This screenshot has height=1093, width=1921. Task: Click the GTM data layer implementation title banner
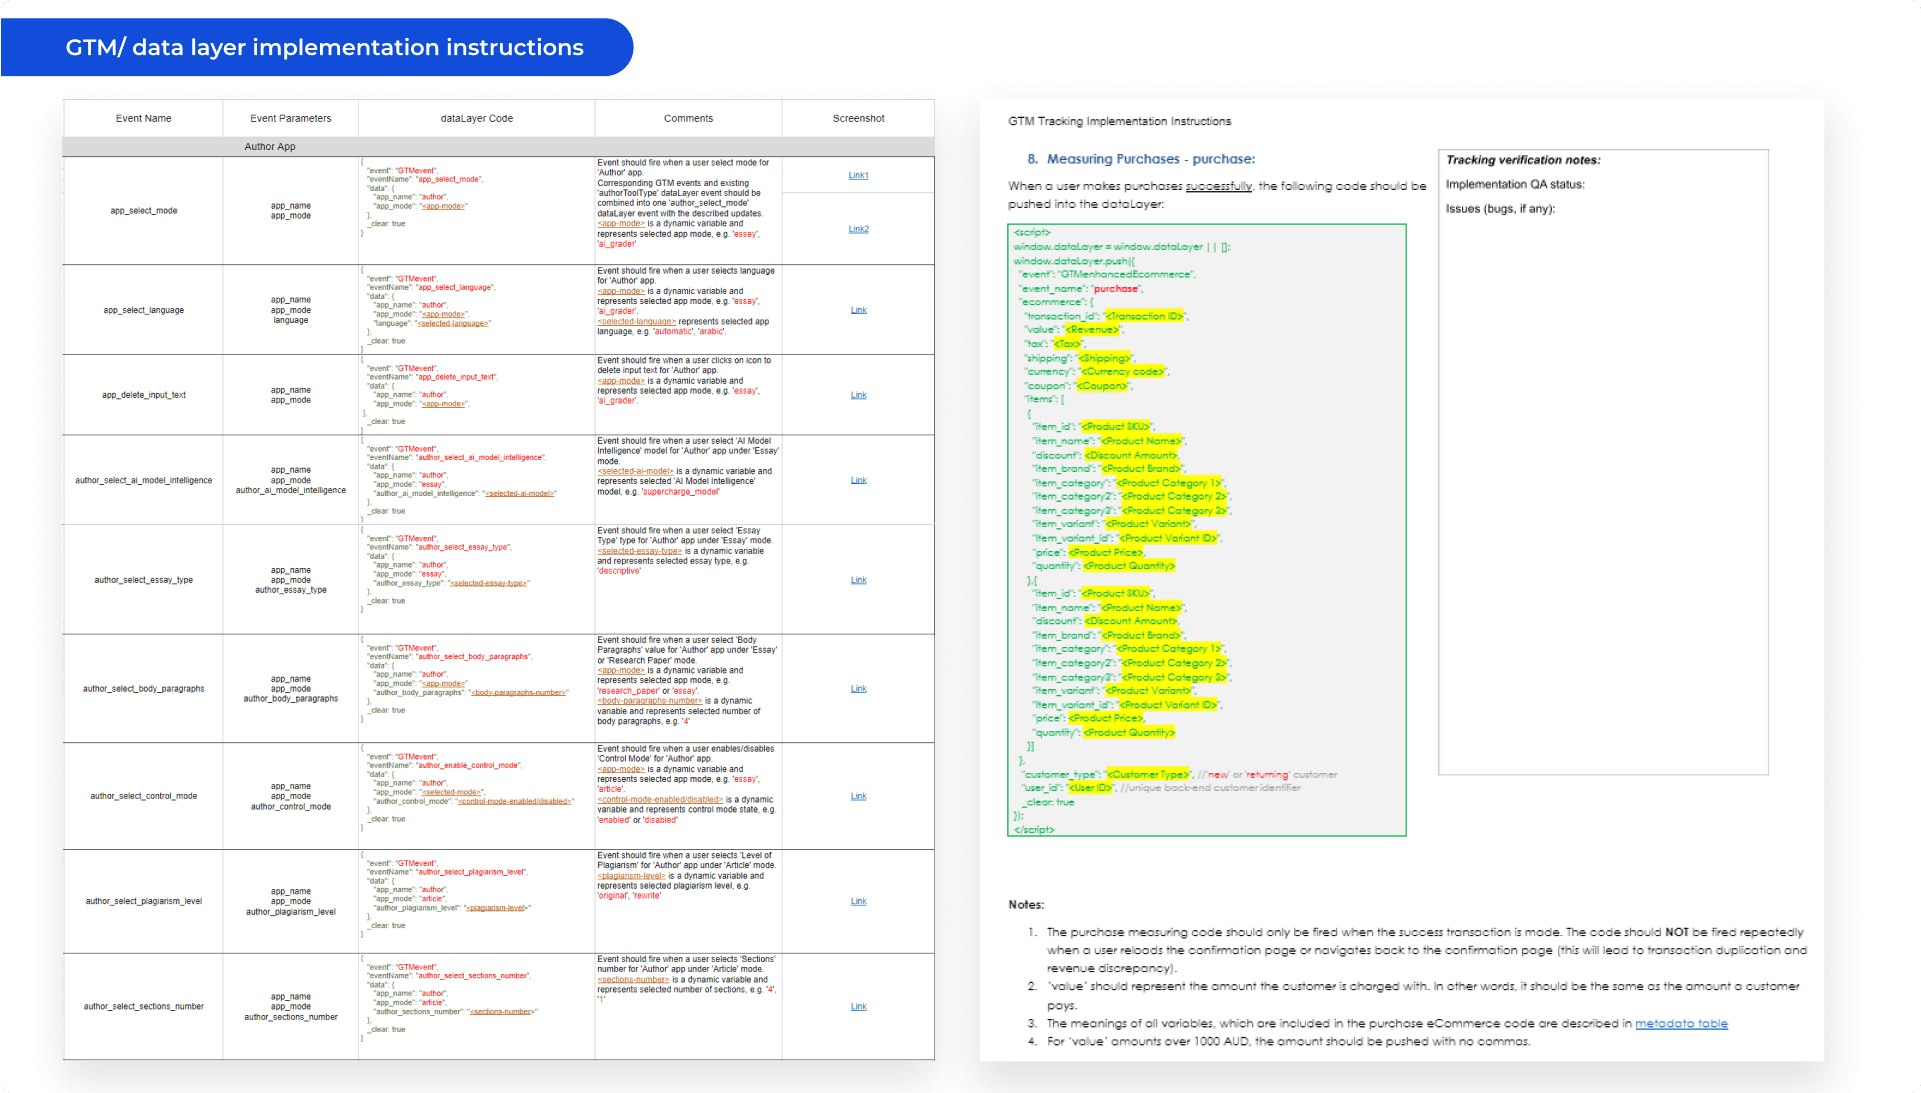pyautogui.click(x=324, y=47)
